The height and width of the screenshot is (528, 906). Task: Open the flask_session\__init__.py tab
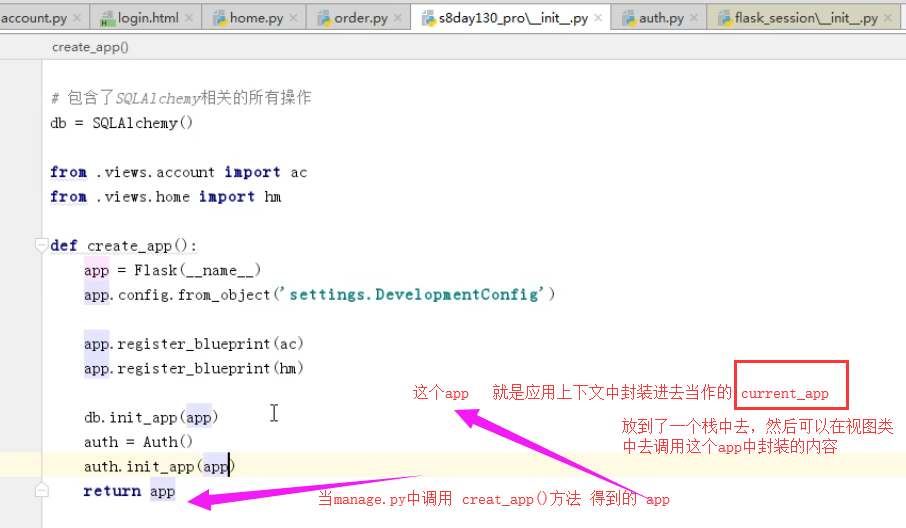[806, 18]
